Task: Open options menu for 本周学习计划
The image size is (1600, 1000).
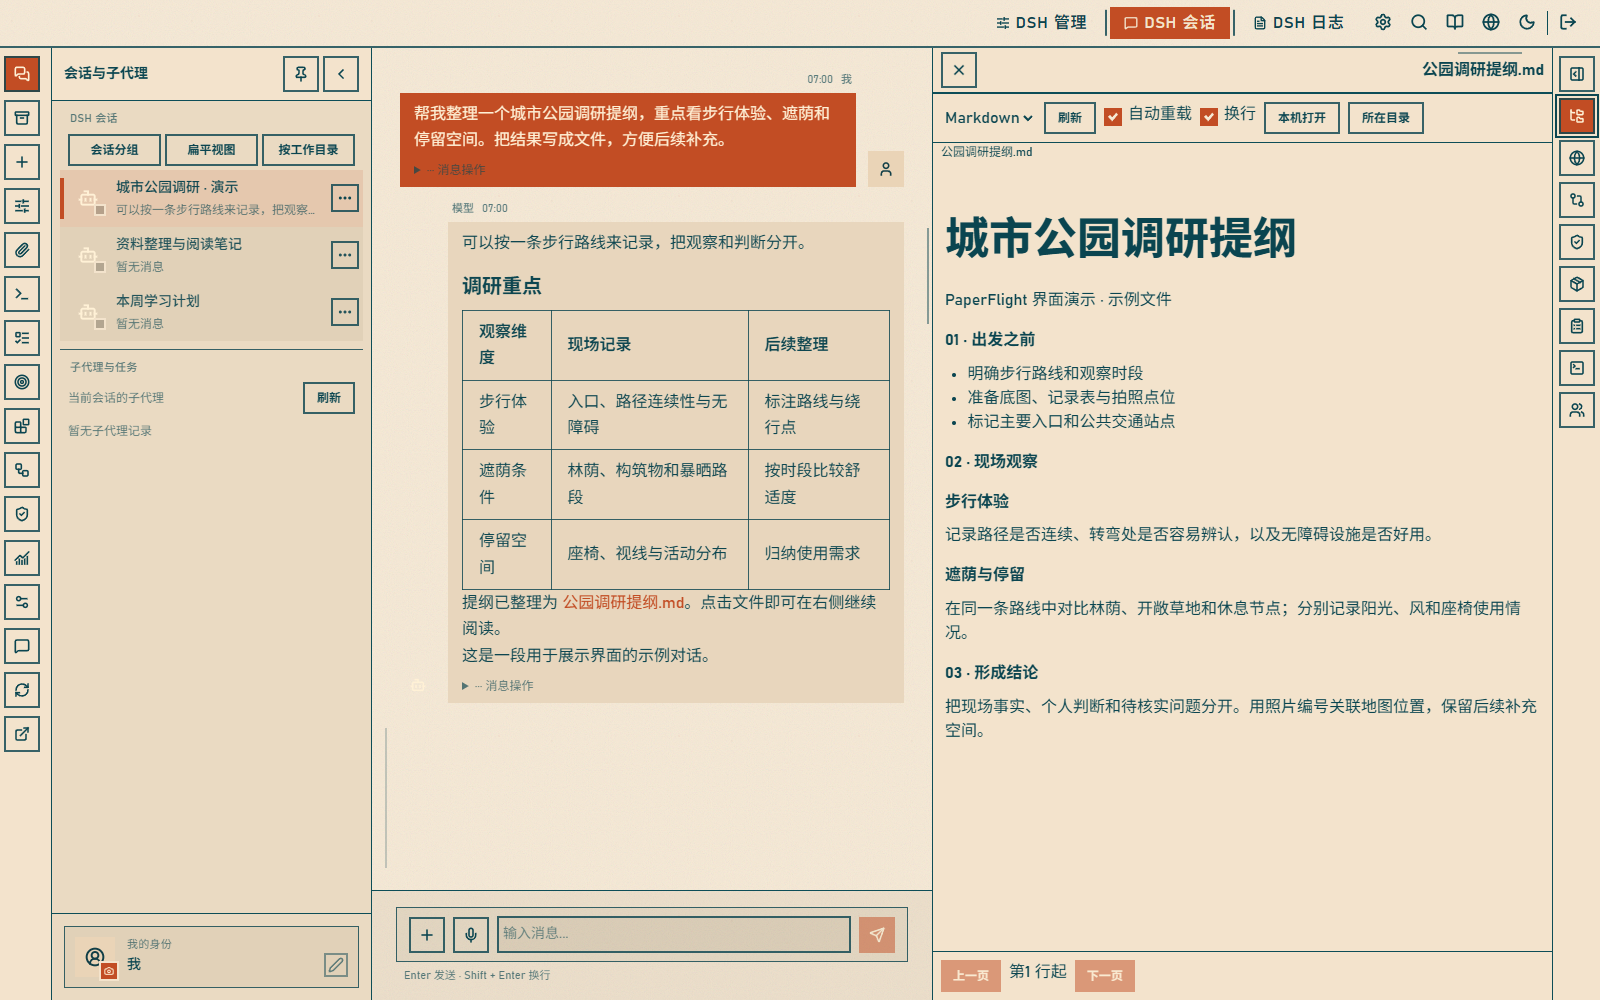Action: coord(345,312)
